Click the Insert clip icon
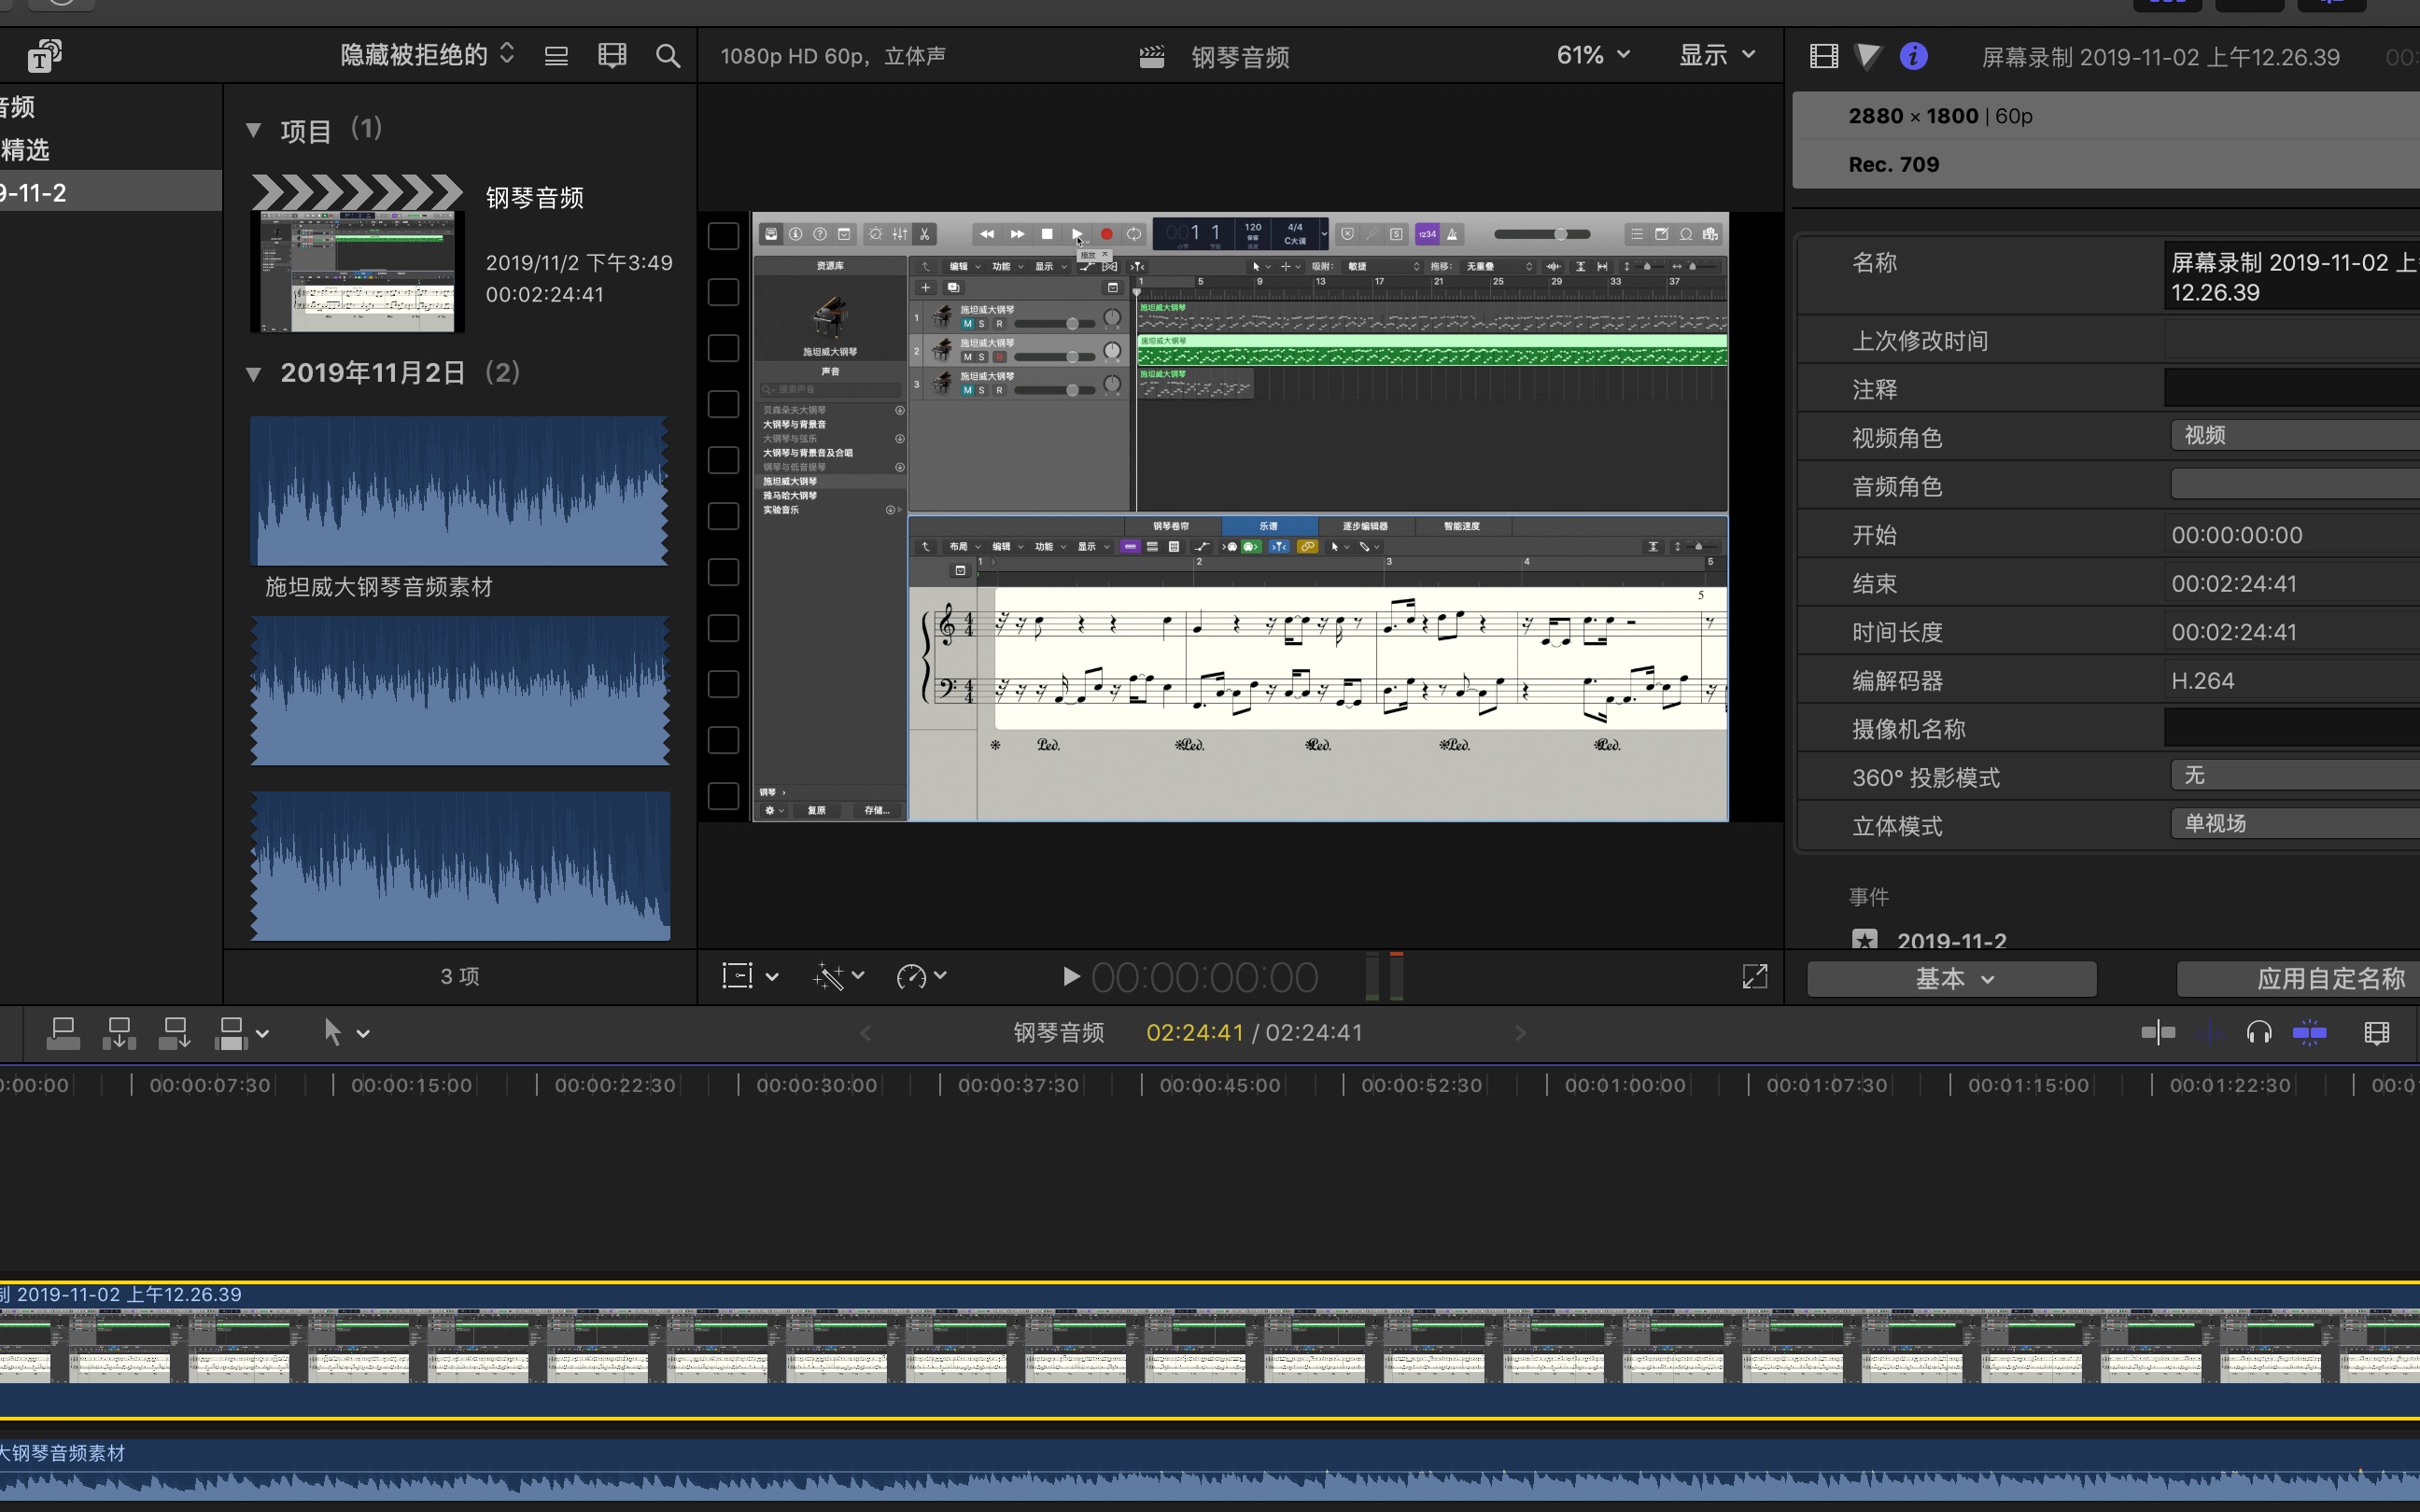 pyautogui.click(x=119, y=1033)
